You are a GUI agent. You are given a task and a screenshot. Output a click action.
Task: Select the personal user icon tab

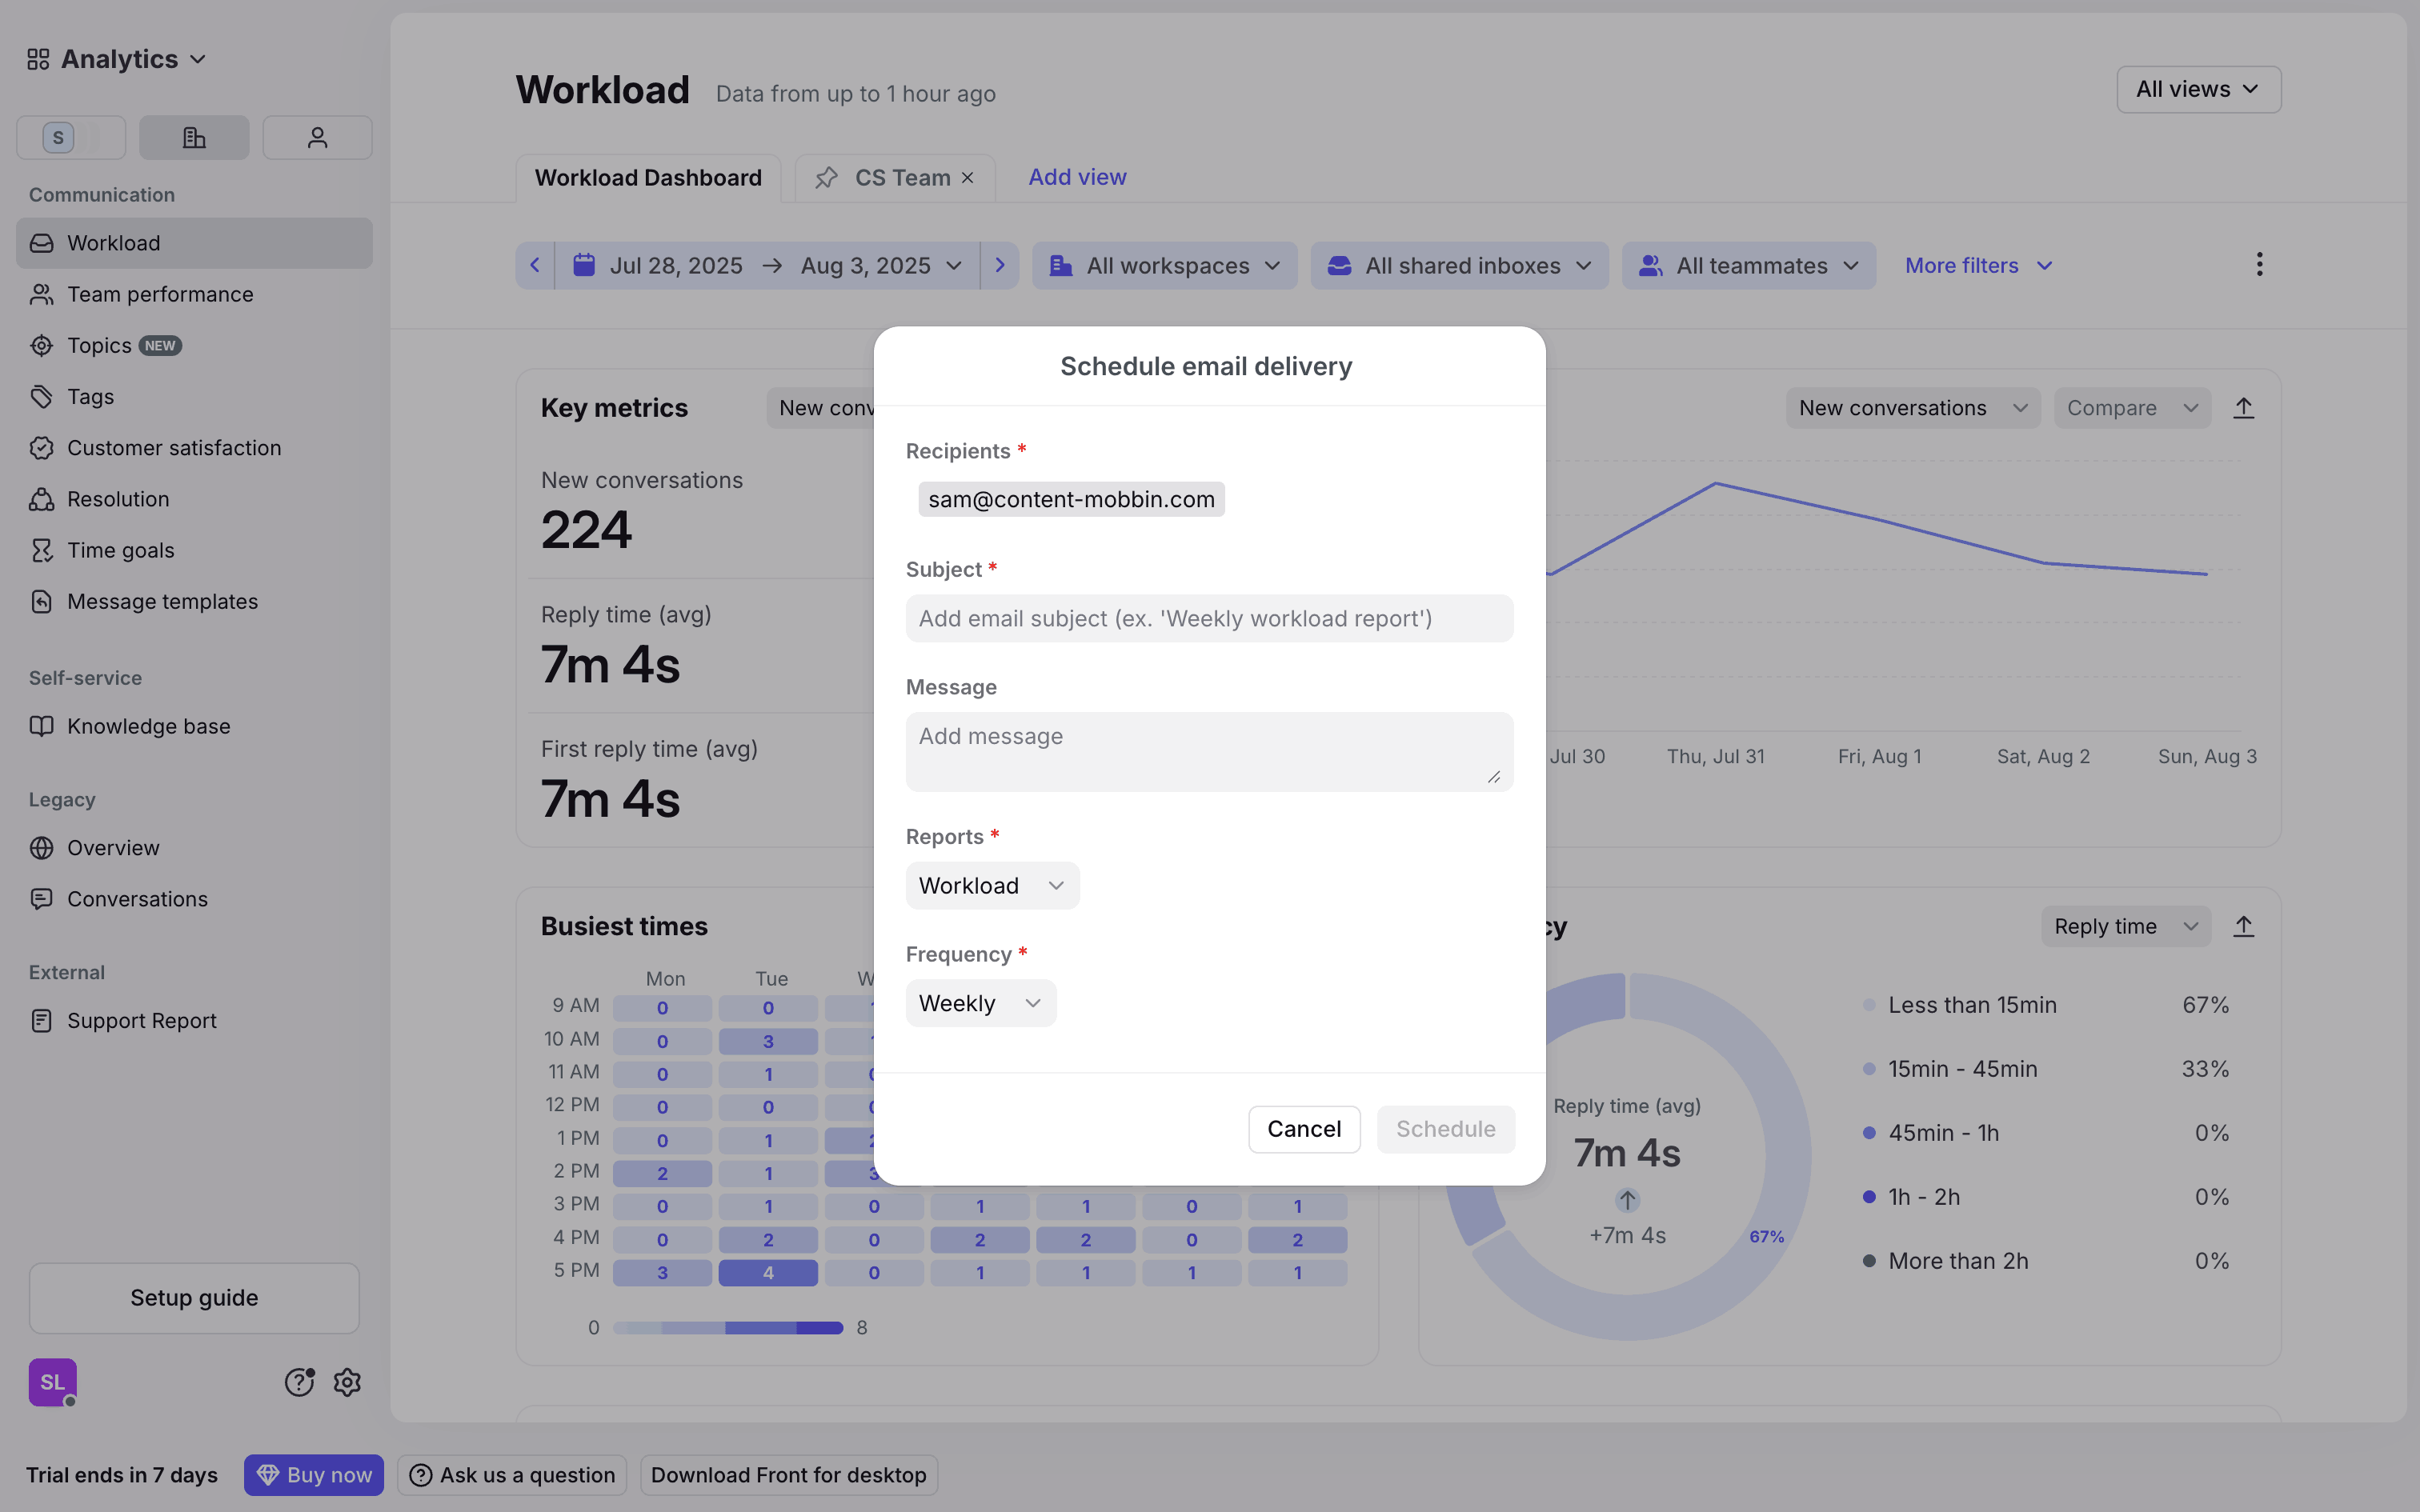pyautogui.click(x=317, y=137)
